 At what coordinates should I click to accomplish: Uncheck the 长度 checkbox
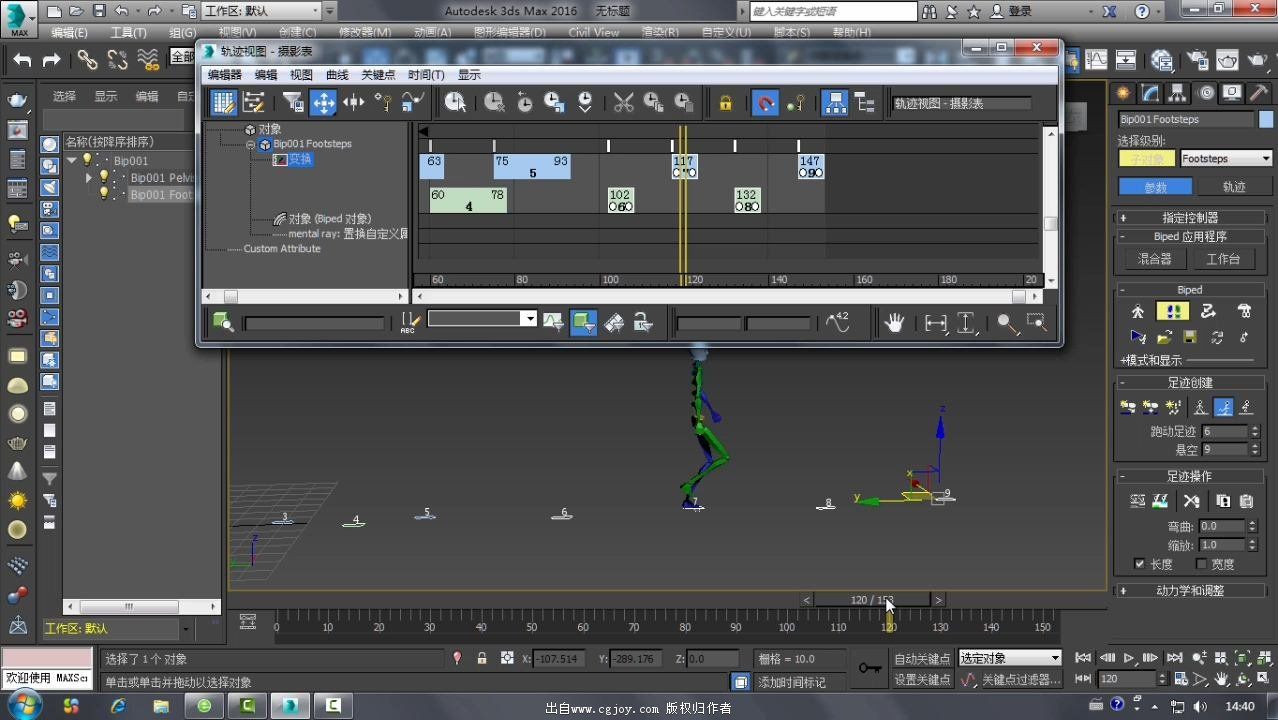coord(1139,564)
